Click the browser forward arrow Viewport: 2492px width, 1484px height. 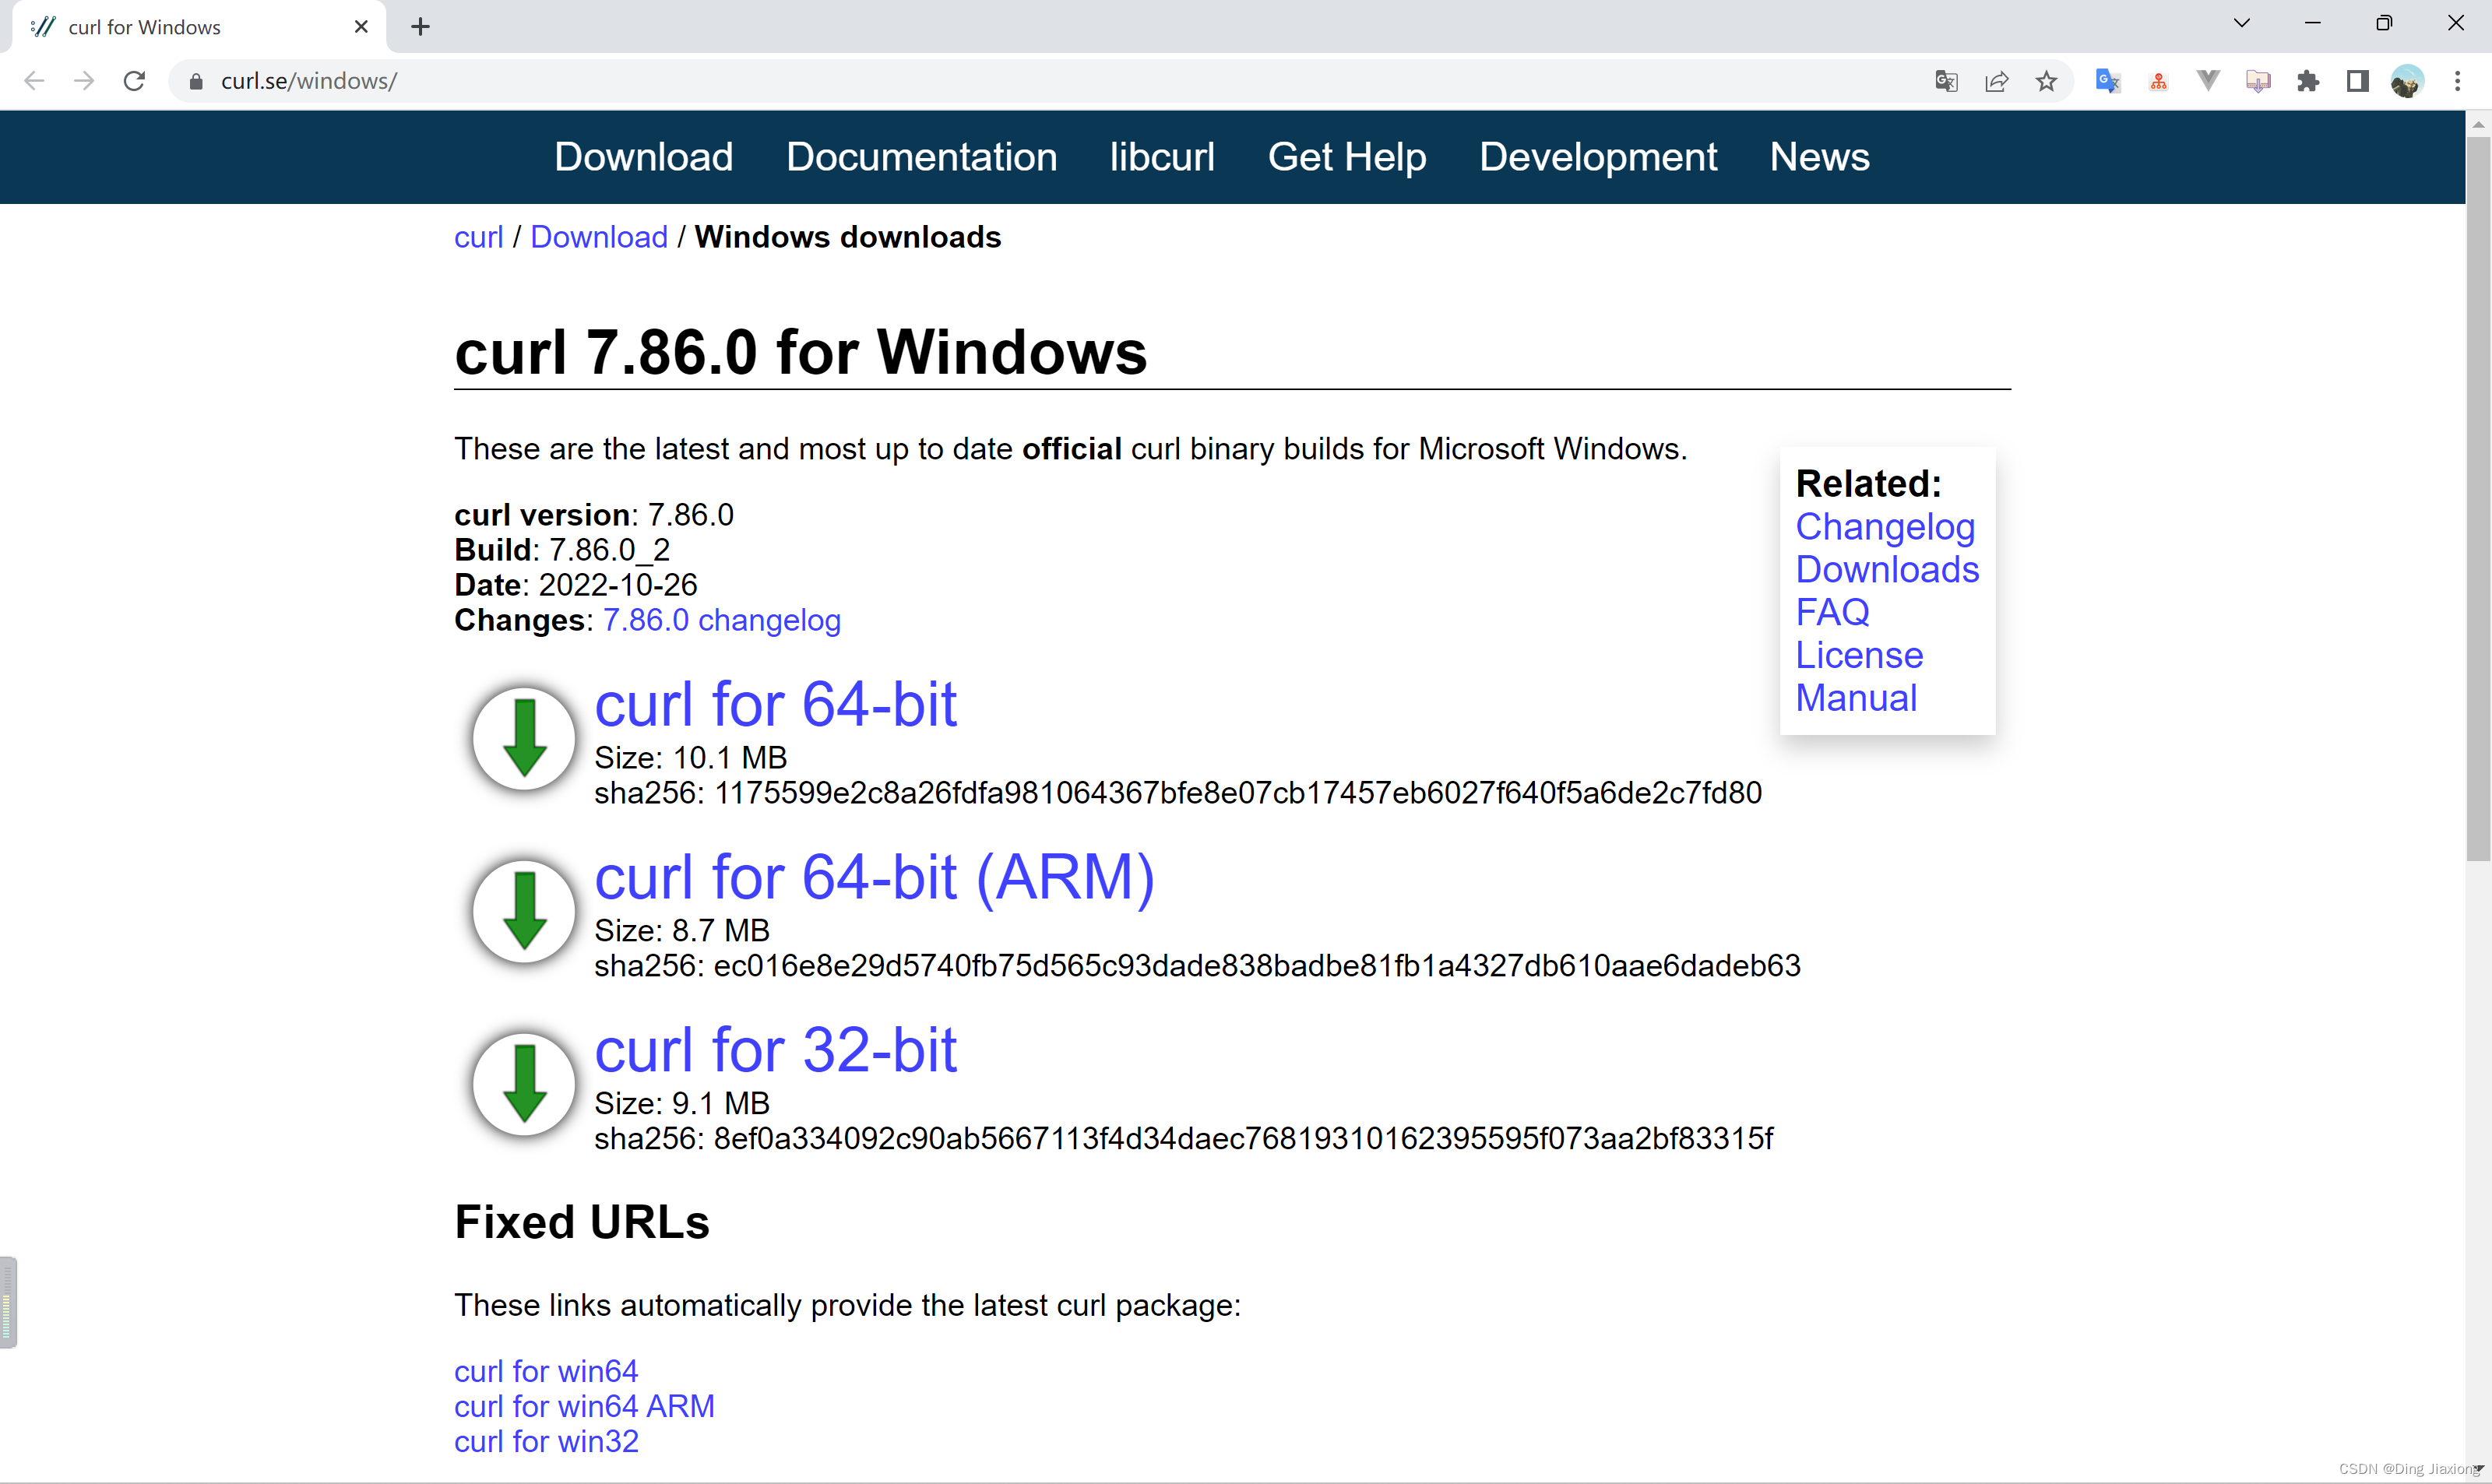click(84, 81)
